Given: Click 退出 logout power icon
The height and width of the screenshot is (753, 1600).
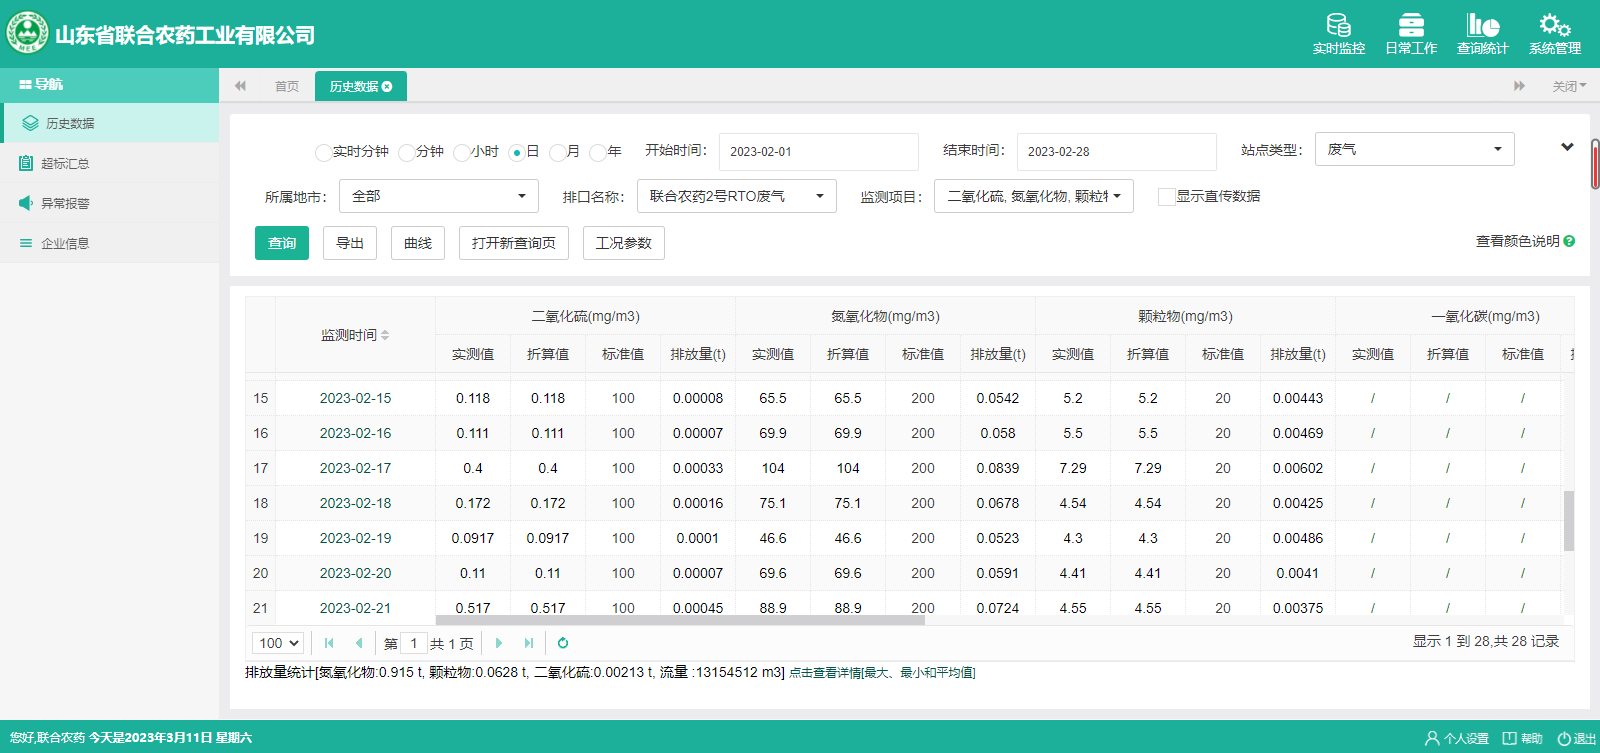Looking at the screenshot, I should click(1577, 738).
